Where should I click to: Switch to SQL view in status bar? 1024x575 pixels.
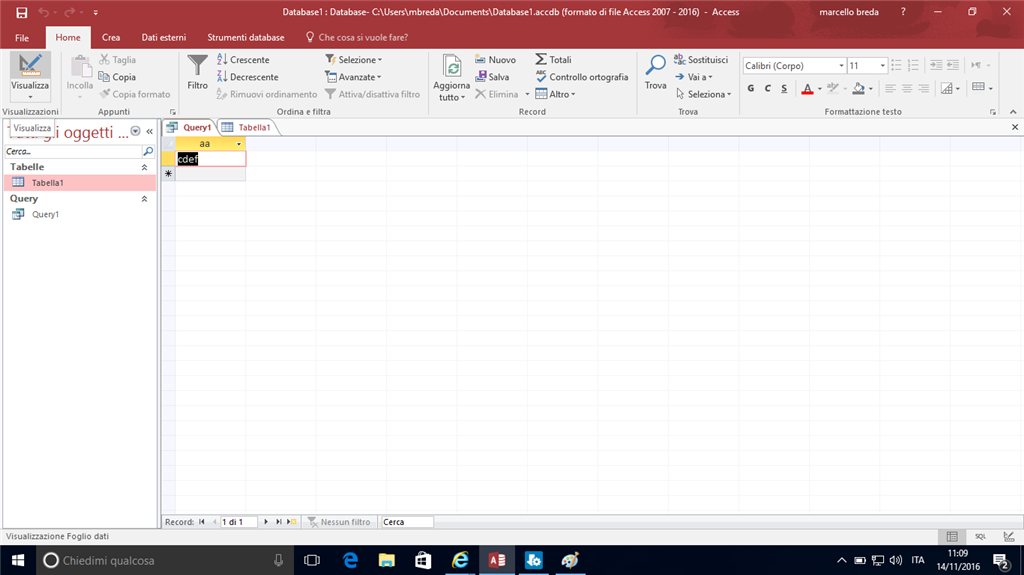(x=980, y=536)
